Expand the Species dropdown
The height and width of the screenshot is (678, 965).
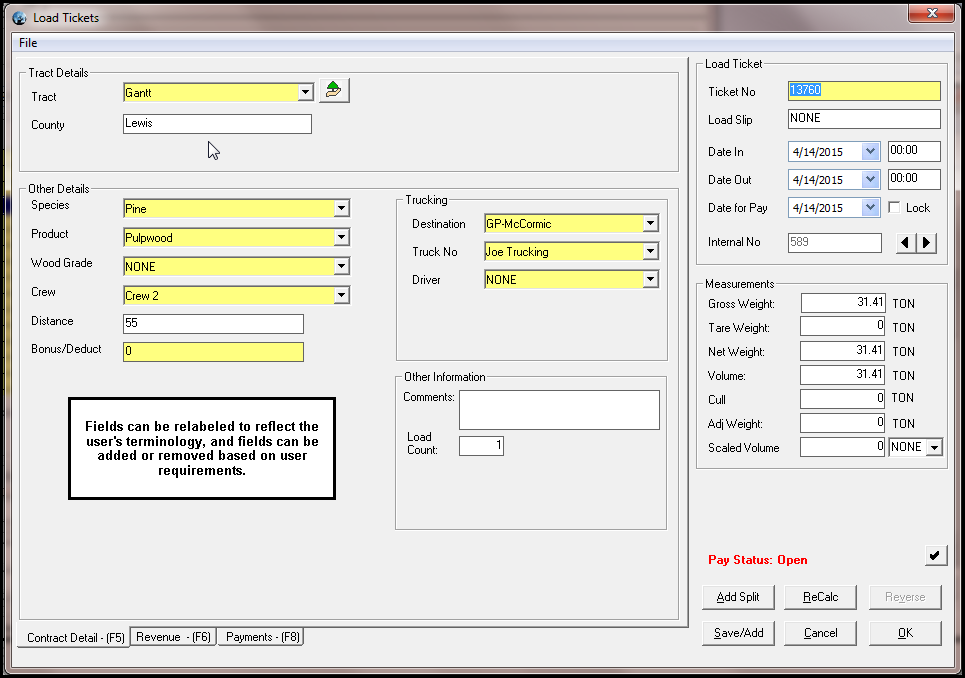click(342, 209)
